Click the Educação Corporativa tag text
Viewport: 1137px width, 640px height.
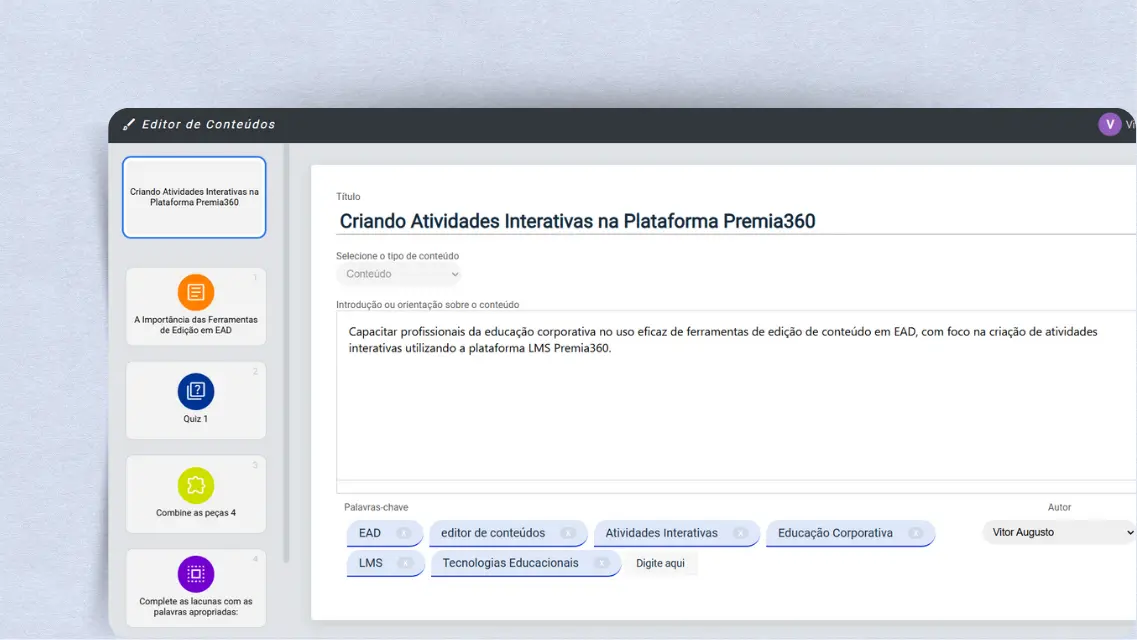[x=835, y=533]
